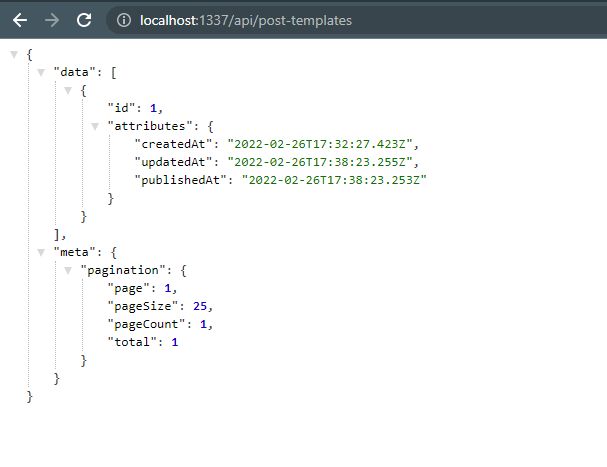Select the updatedAt value 2022-02-26T17:38:23.255Z

320,162
